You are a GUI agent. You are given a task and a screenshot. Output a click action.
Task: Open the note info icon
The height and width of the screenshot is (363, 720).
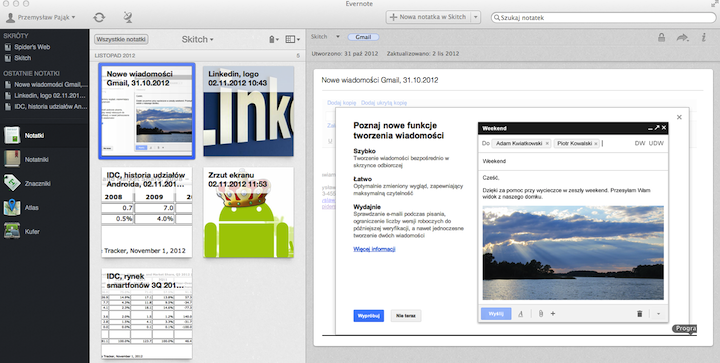point(703,38)
